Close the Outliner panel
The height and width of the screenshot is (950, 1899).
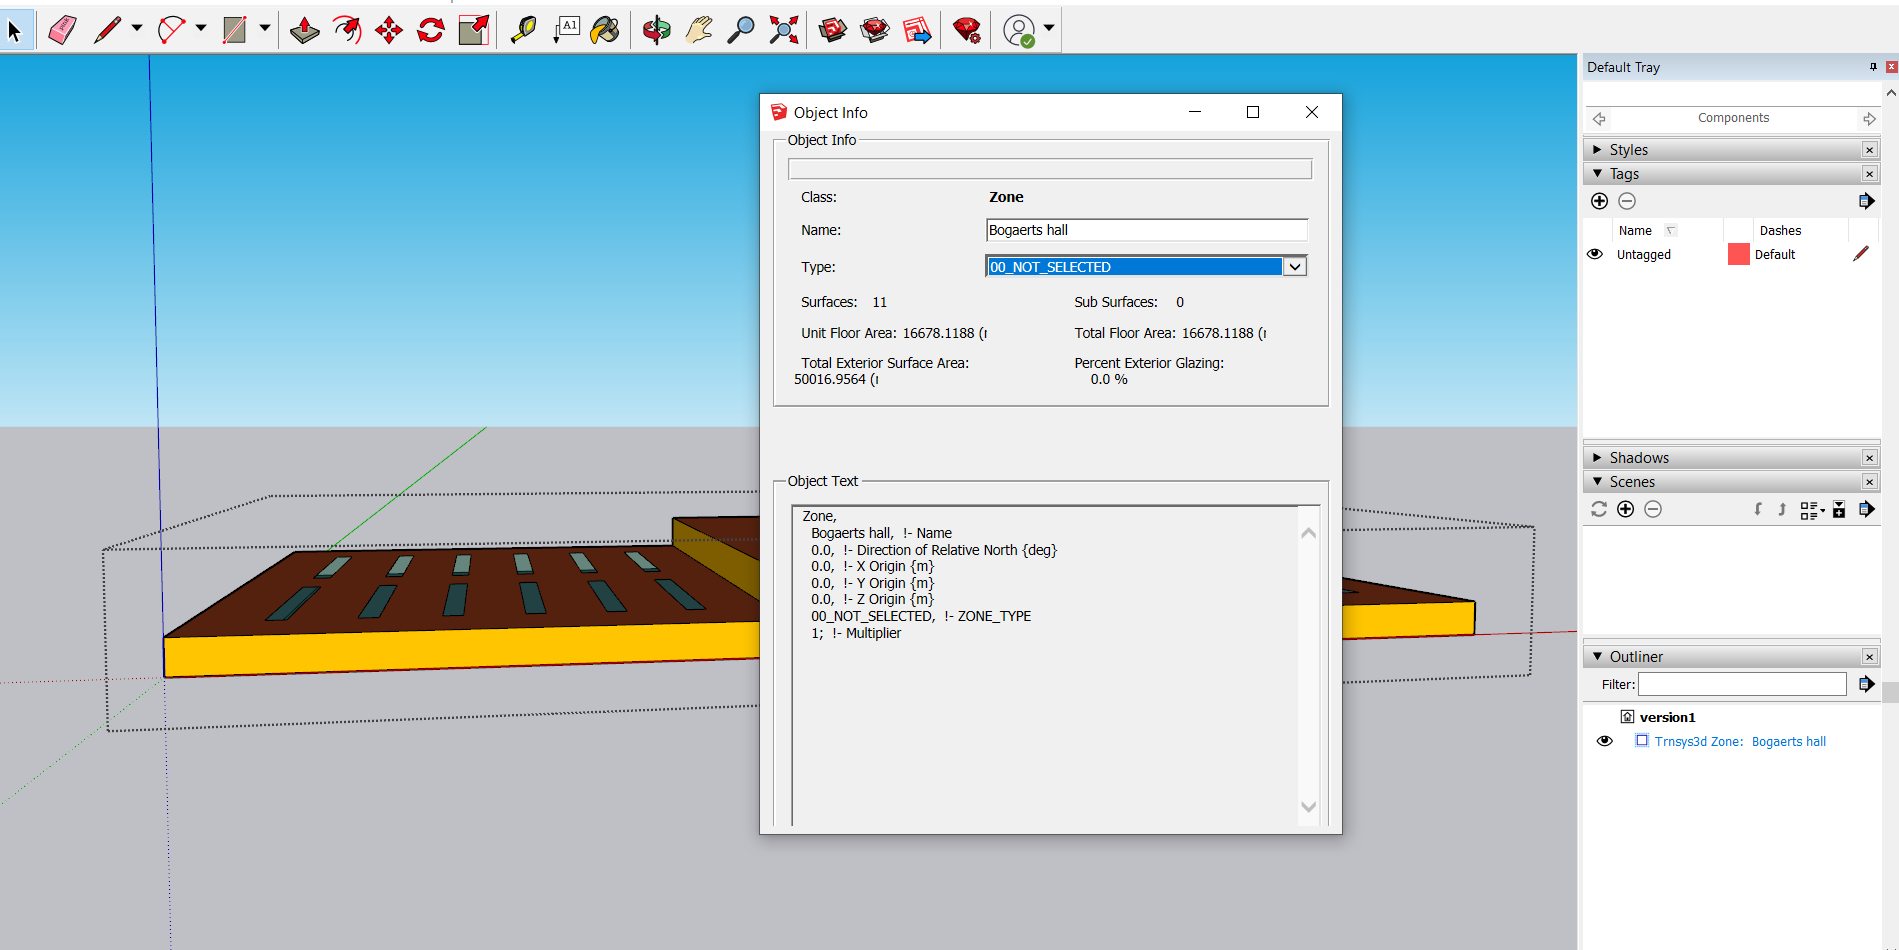[1869, 657]
